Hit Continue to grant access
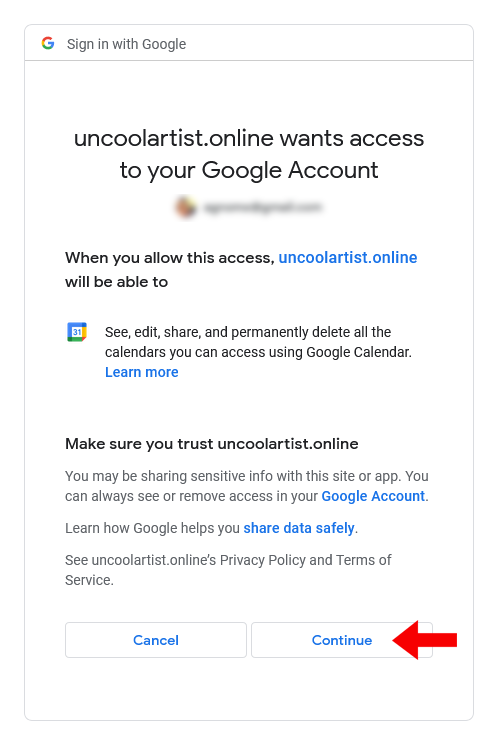The image size is (494, 739). click(x=342, y=640)
